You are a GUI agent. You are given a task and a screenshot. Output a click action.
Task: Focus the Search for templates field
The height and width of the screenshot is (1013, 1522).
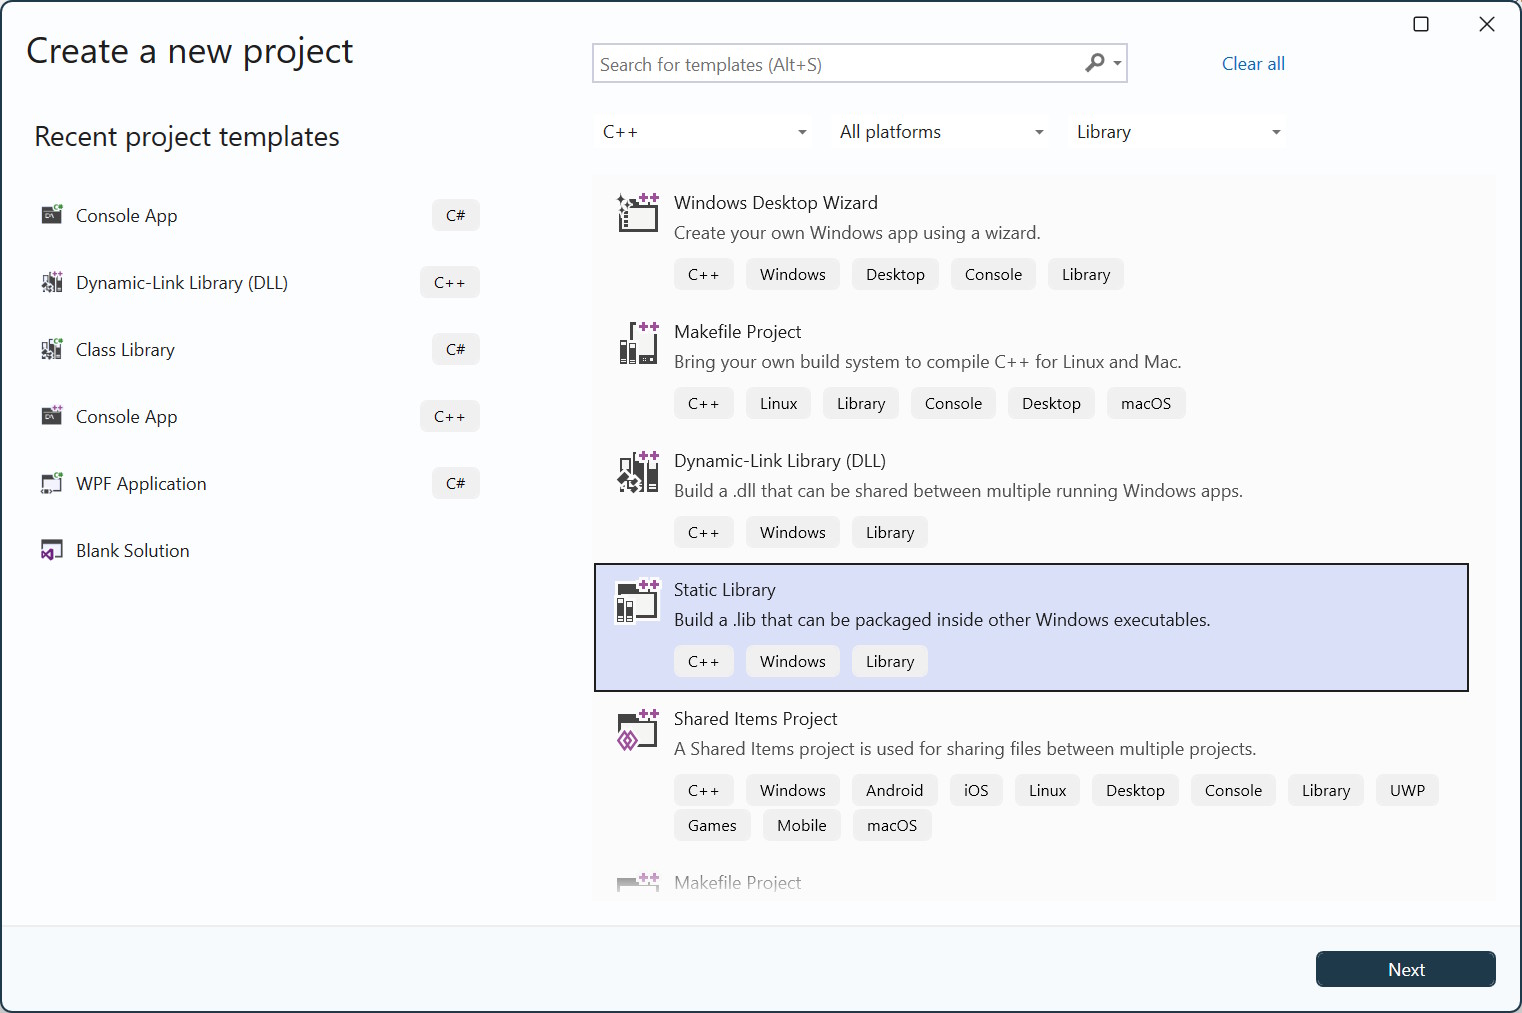click(835, 64)
